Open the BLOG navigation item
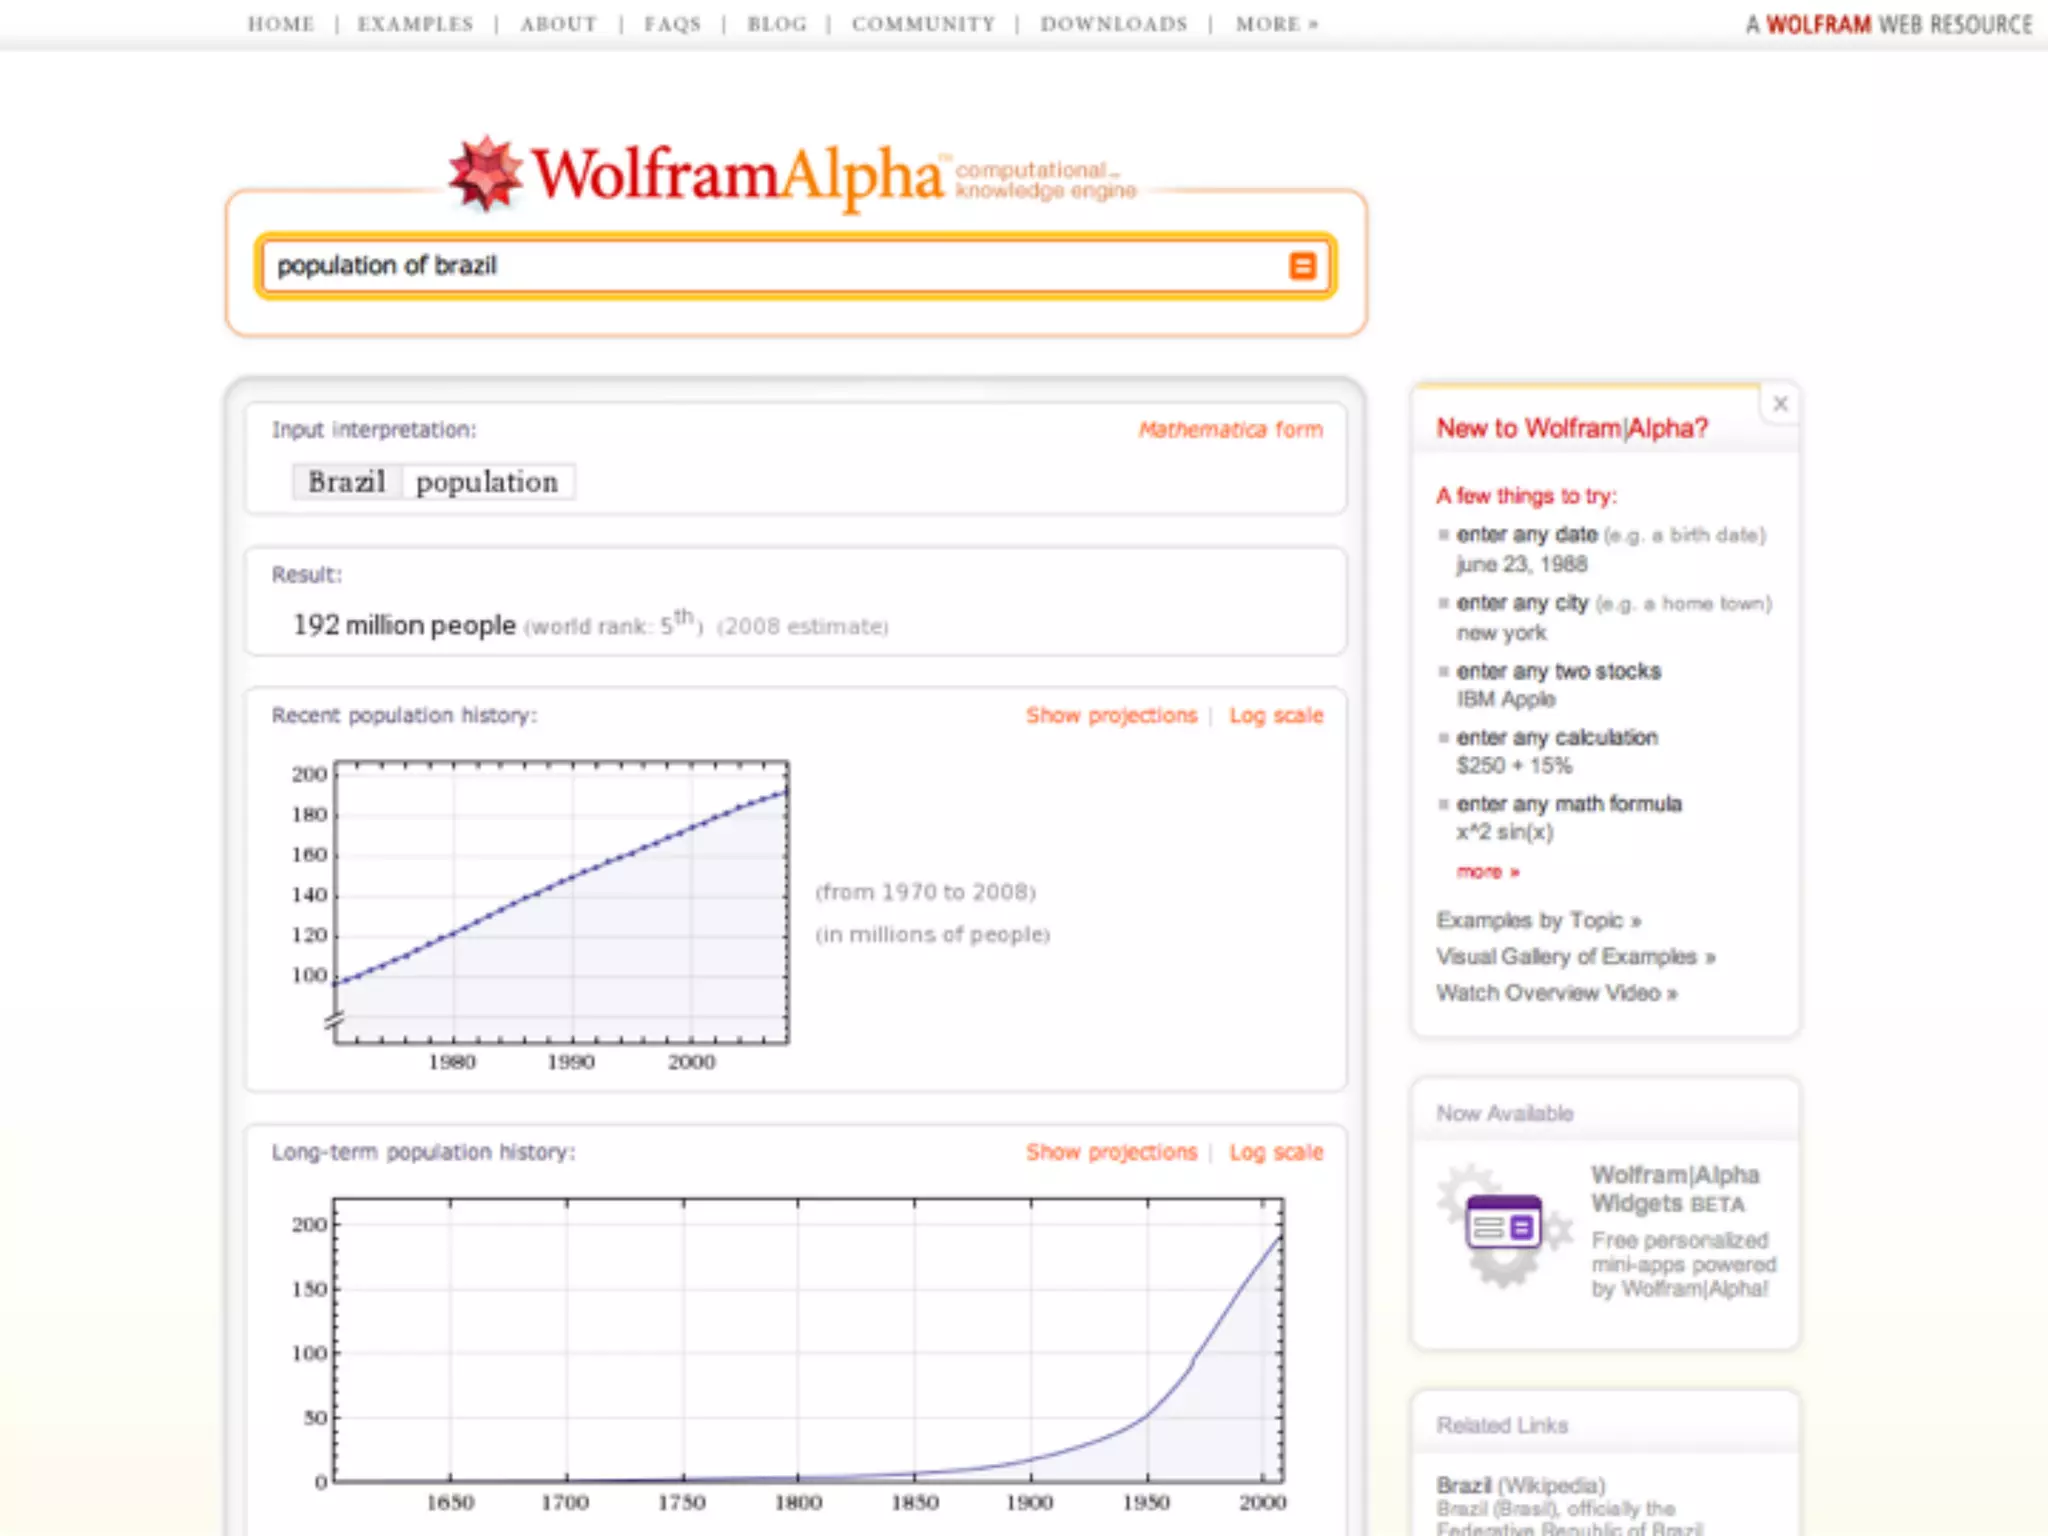This screenshot has height=1536, width=2048. (777, 24)
